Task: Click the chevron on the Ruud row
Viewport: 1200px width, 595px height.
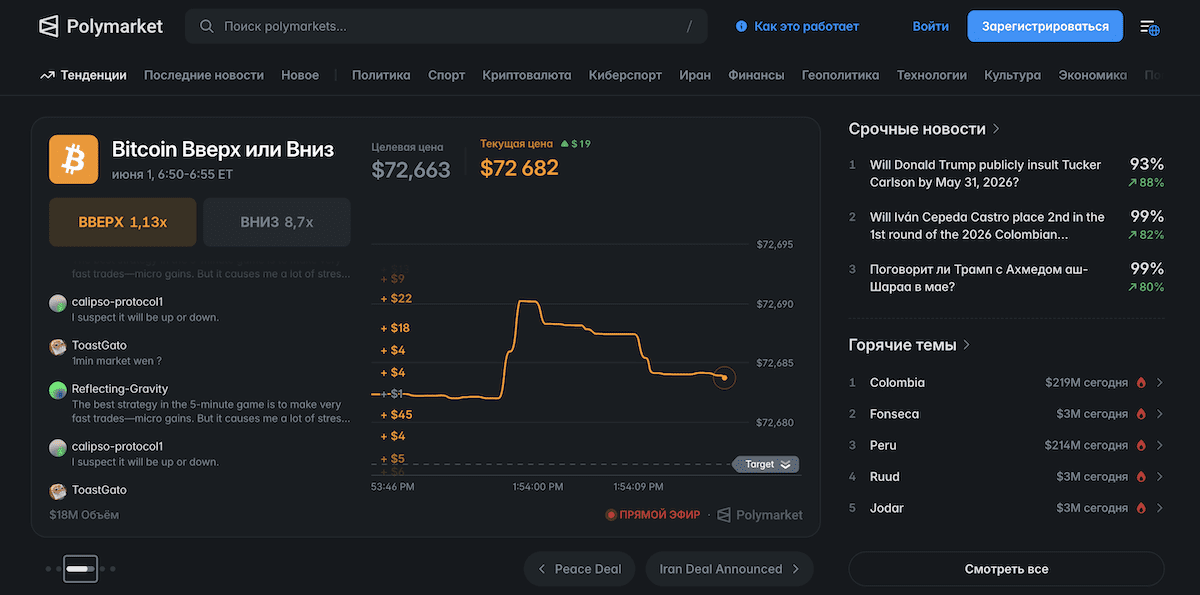Action: pyautogui.click(x=1160, y=477)
